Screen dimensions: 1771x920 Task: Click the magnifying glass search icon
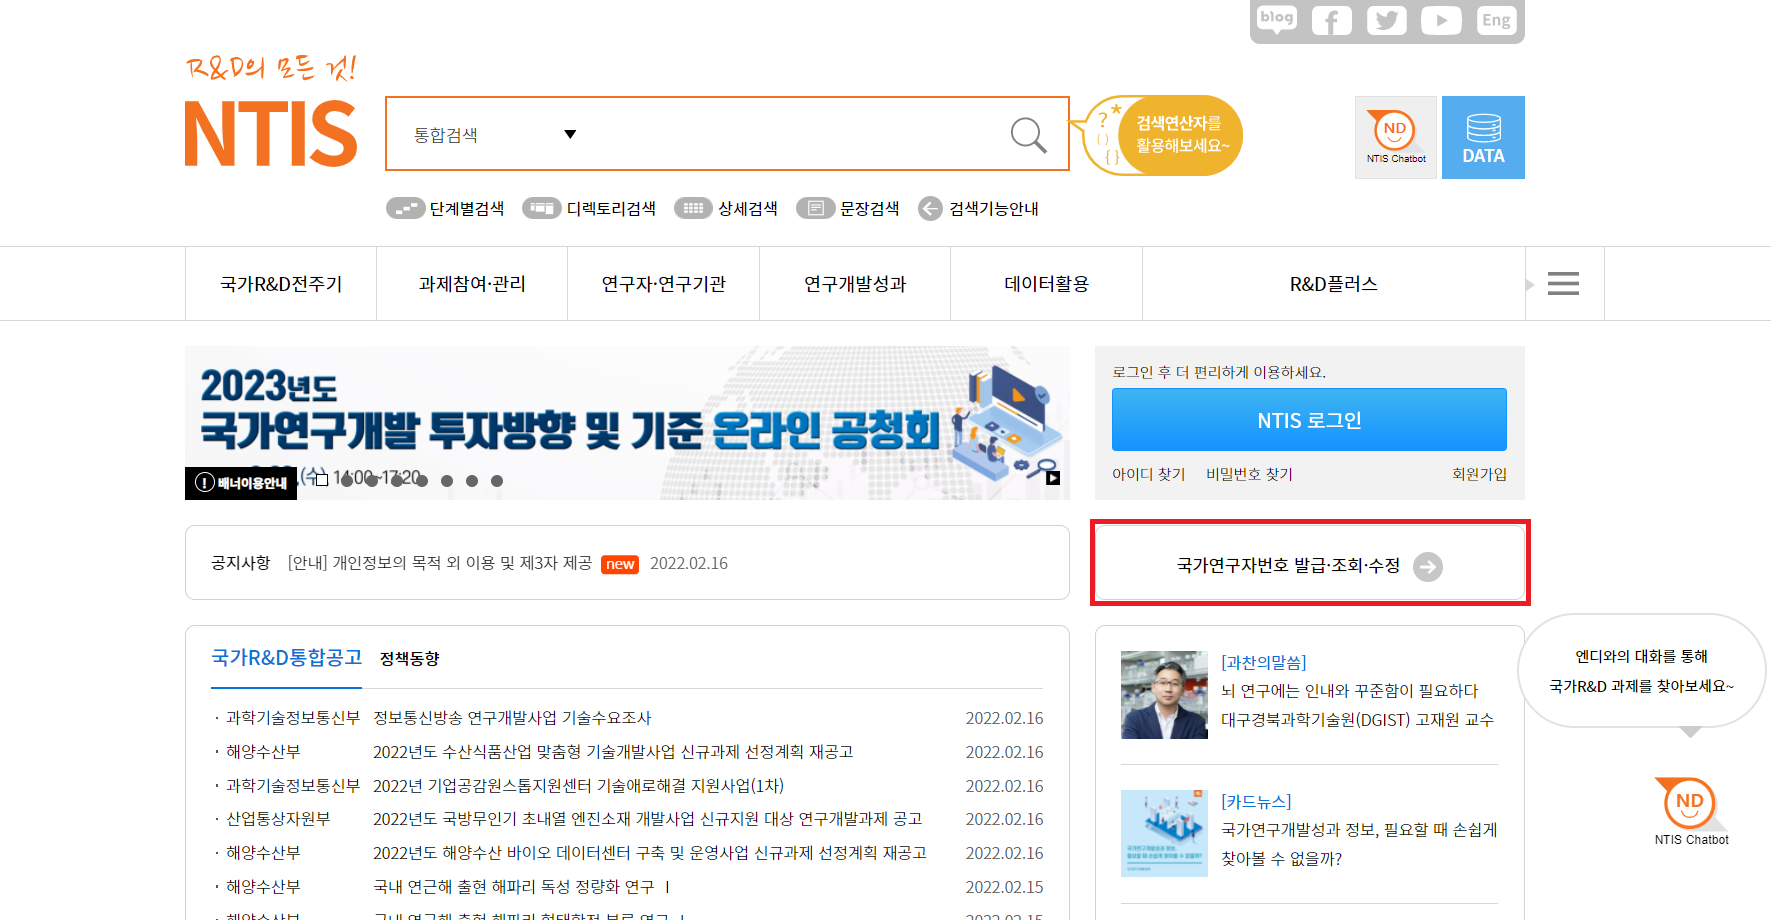[x=1028, y=134]
